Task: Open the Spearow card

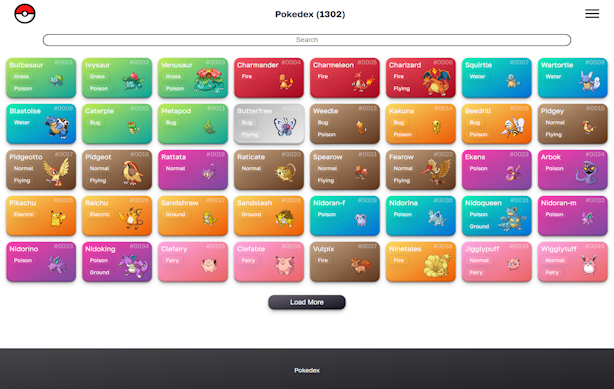Action: (345, 170)
